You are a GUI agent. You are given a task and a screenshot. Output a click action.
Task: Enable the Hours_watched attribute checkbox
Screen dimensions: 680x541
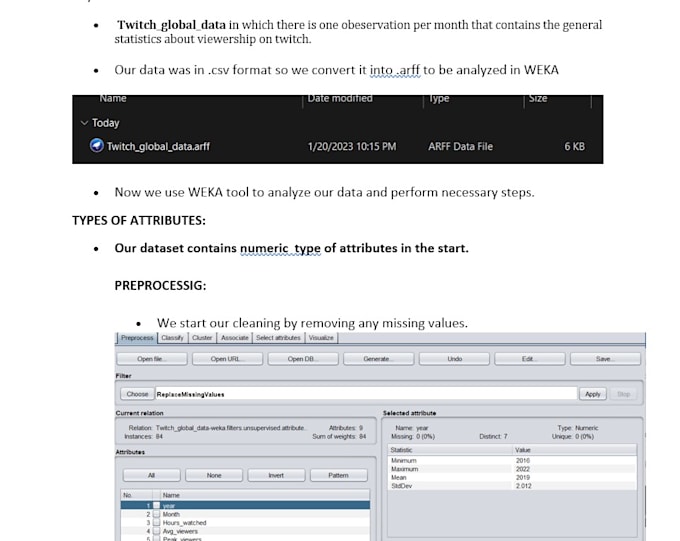[155, 523]
